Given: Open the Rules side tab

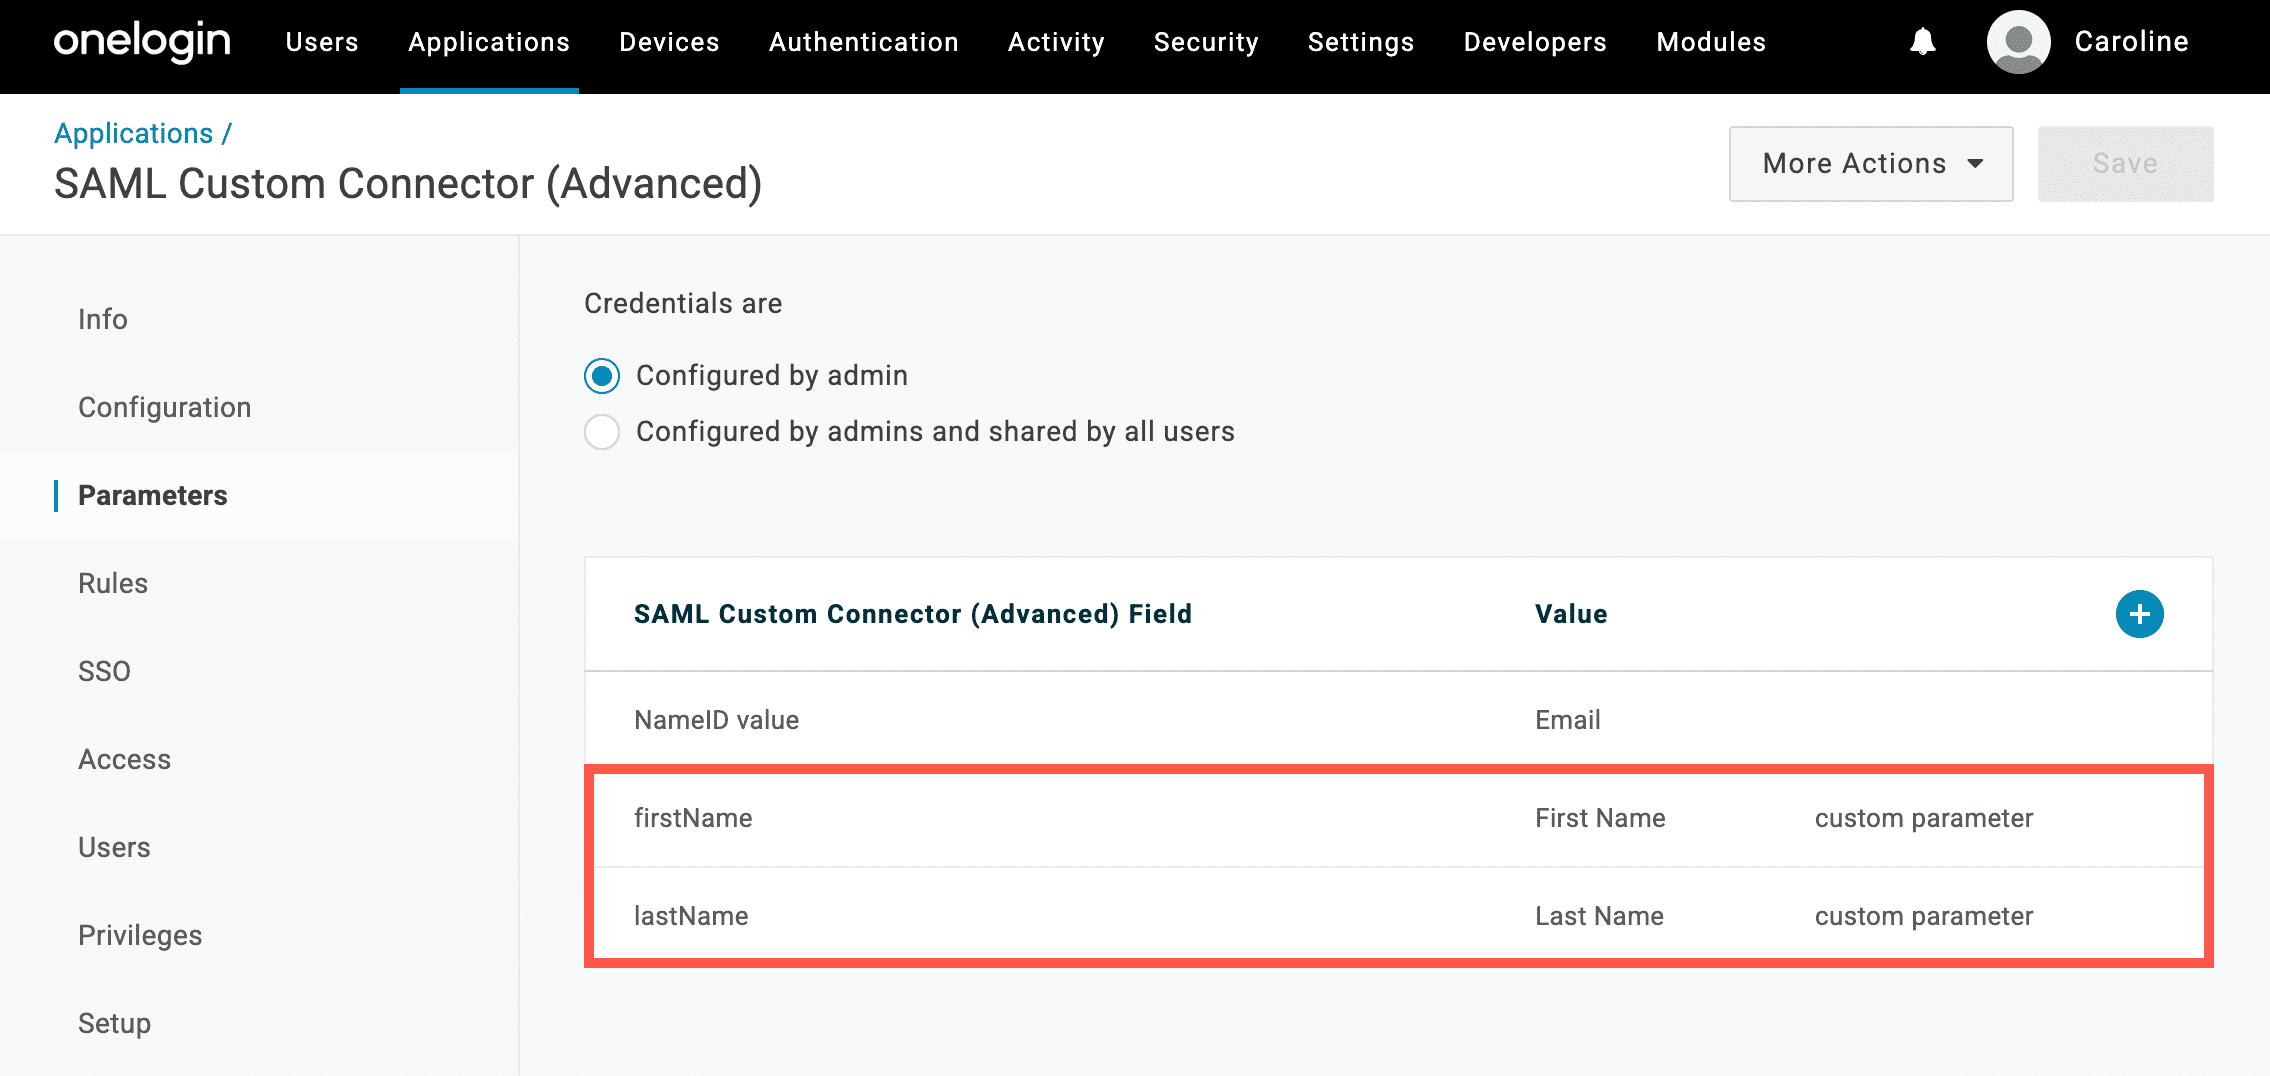Looking at the screenshot, I should tap(113, 583).
